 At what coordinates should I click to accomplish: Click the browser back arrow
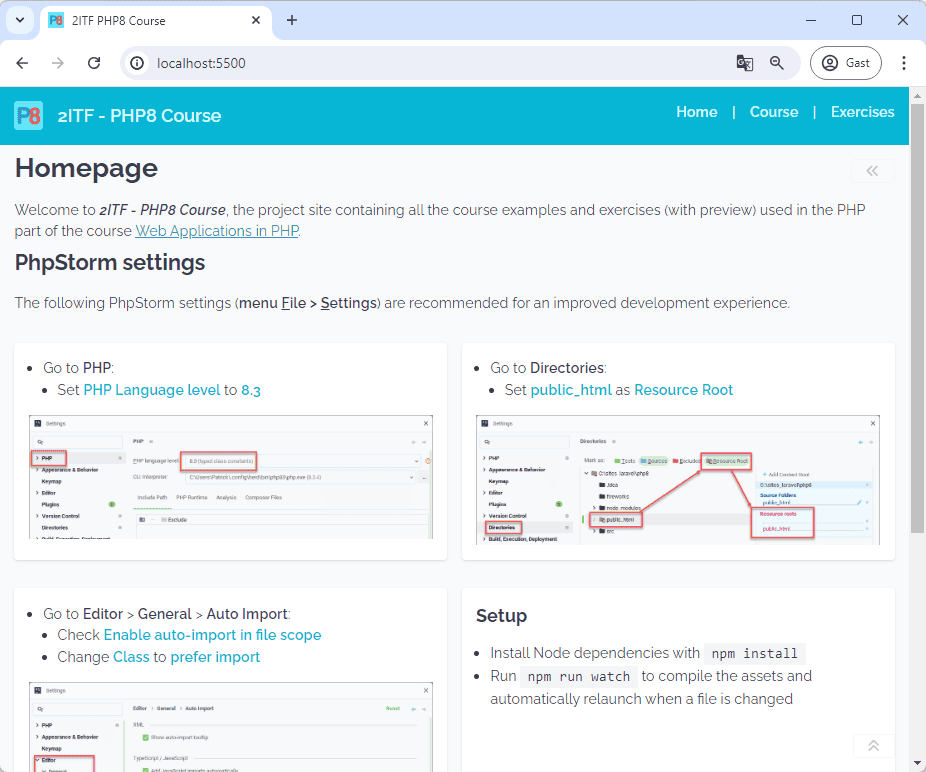coord(22,63)
